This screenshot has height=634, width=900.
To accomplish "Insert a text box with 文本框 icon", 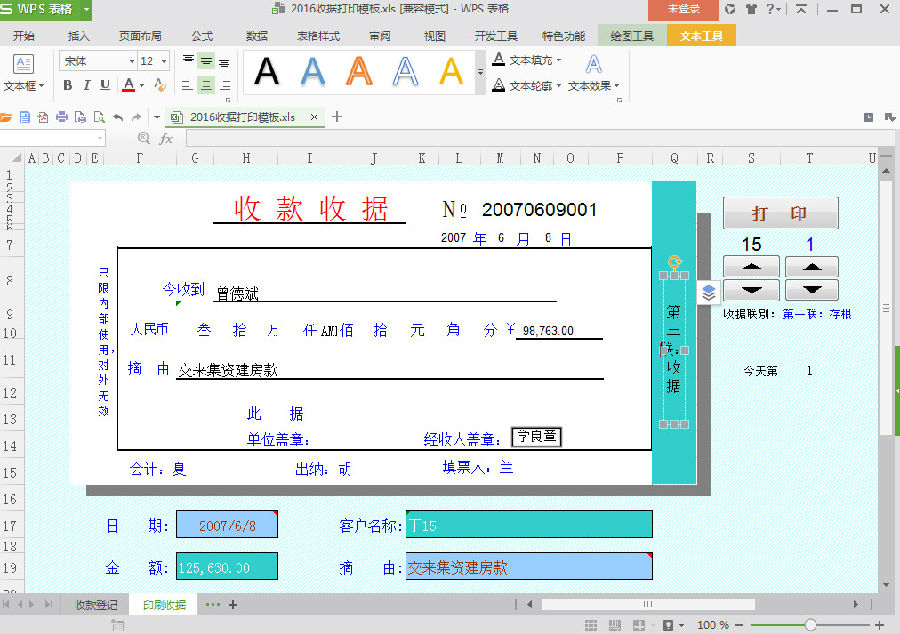I will (x=23, y=64).
